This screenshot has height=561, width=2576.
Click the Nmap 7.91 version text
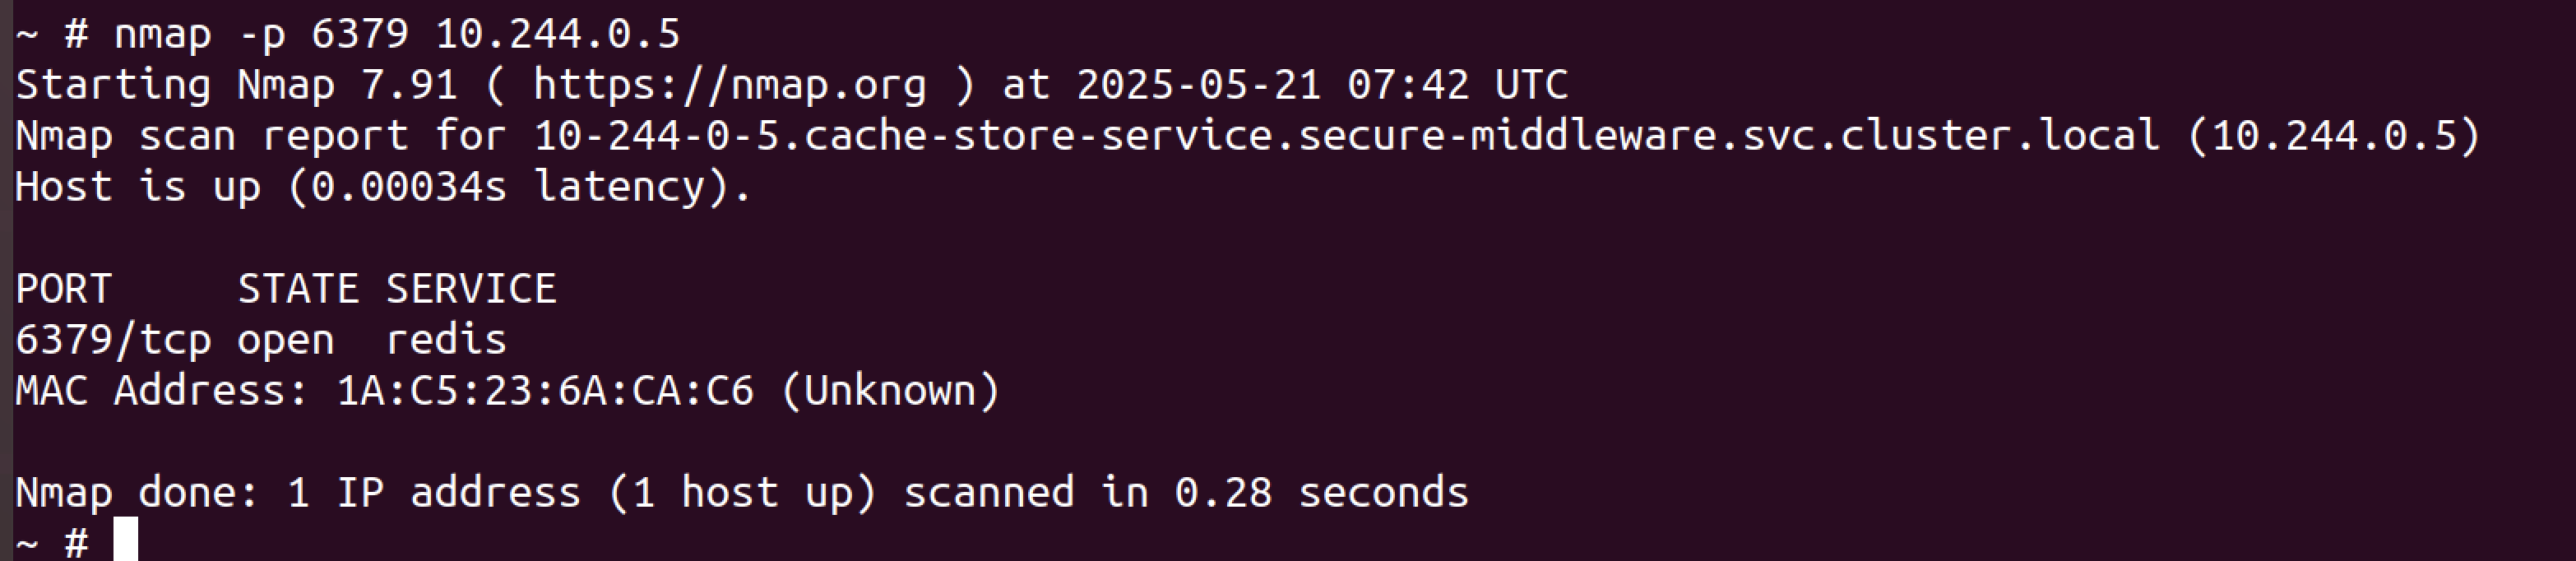pos(346,85)
